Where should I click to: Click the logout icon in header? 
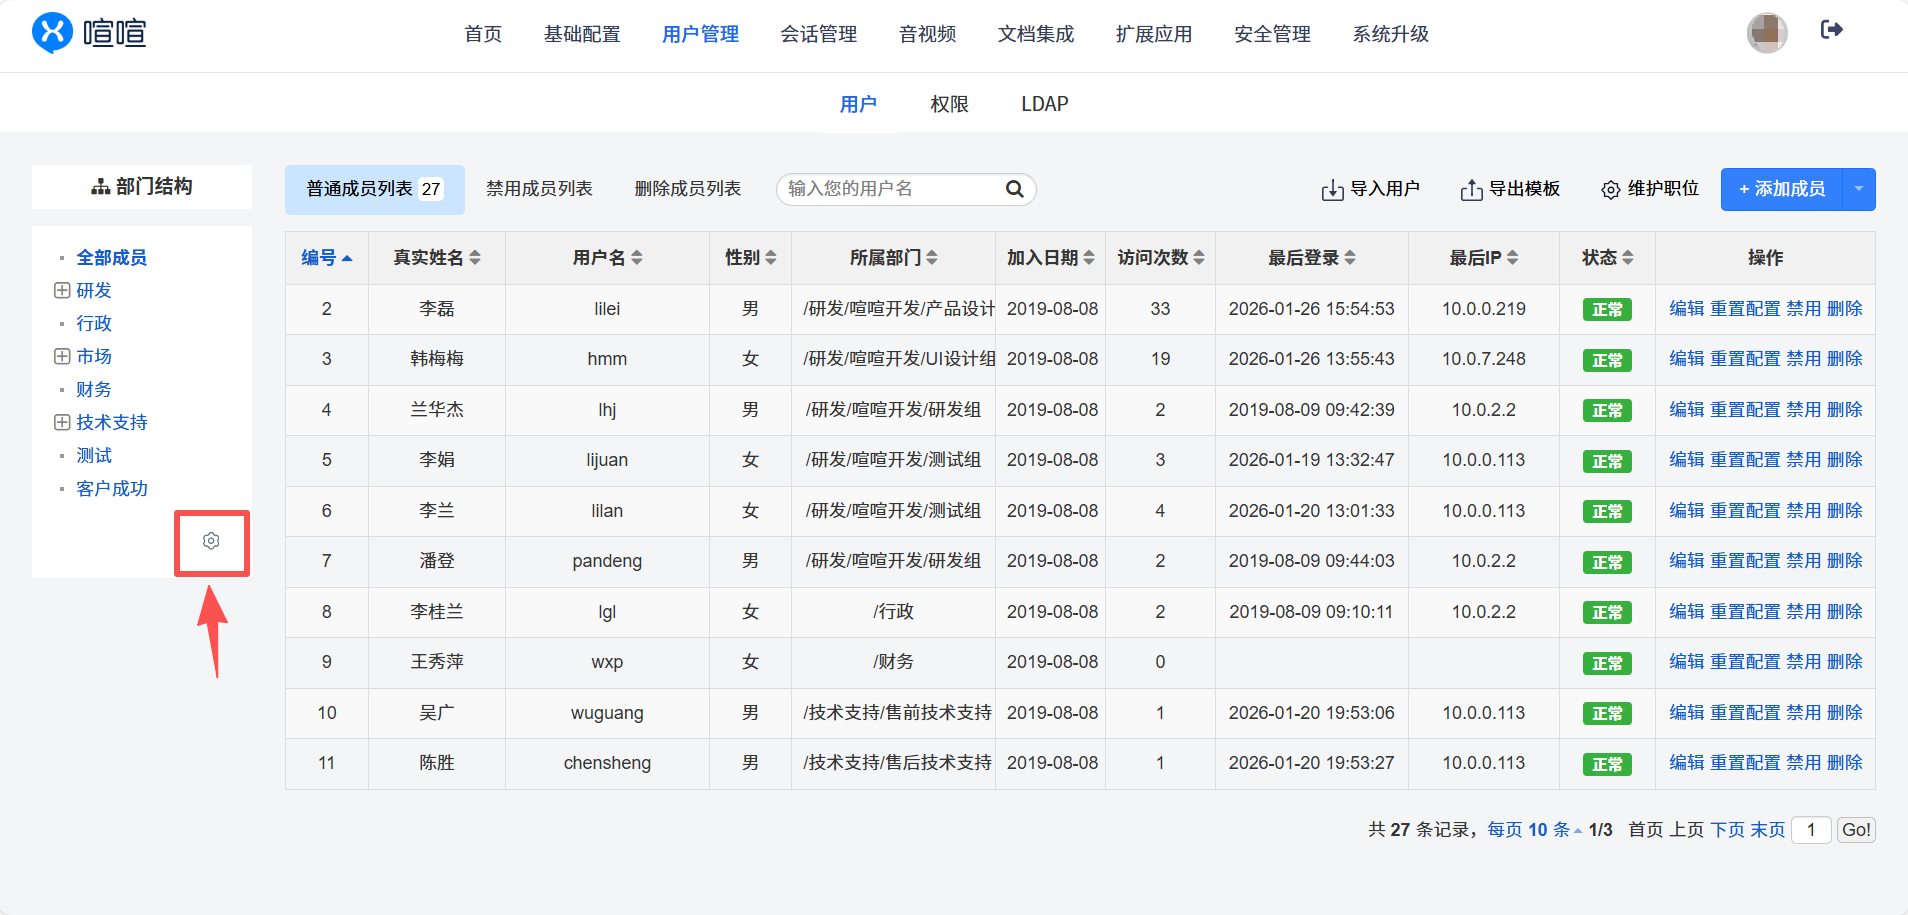[x=1831, y=30]
